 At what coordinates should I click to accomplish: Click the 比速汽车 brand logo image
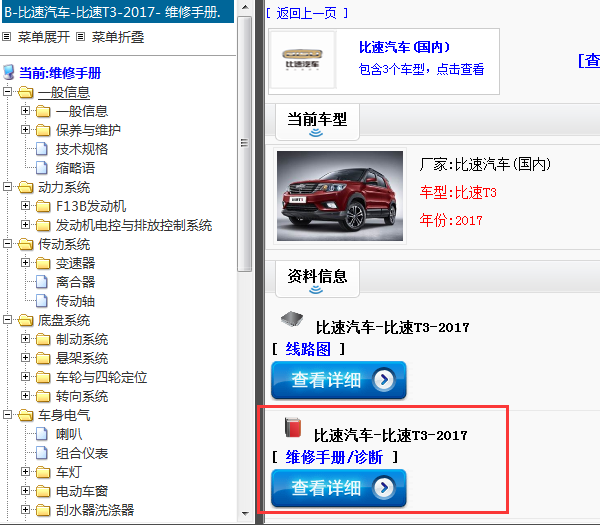click(302, 60)
